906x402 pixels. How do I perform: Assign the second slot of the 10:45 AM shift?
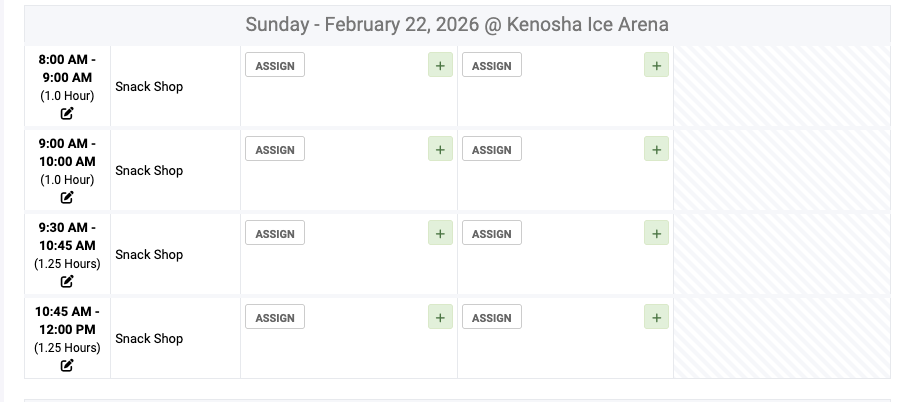click(x=491, y=318)
